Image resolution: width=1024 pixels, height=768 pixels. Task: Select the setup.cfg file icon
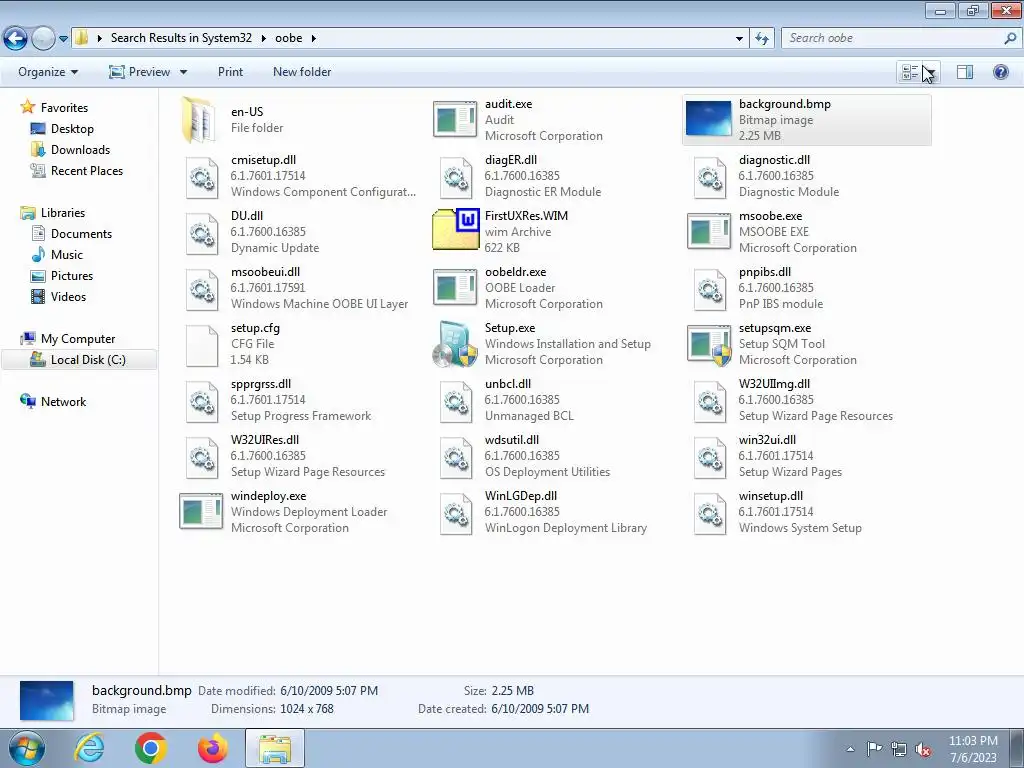(202, 345)
